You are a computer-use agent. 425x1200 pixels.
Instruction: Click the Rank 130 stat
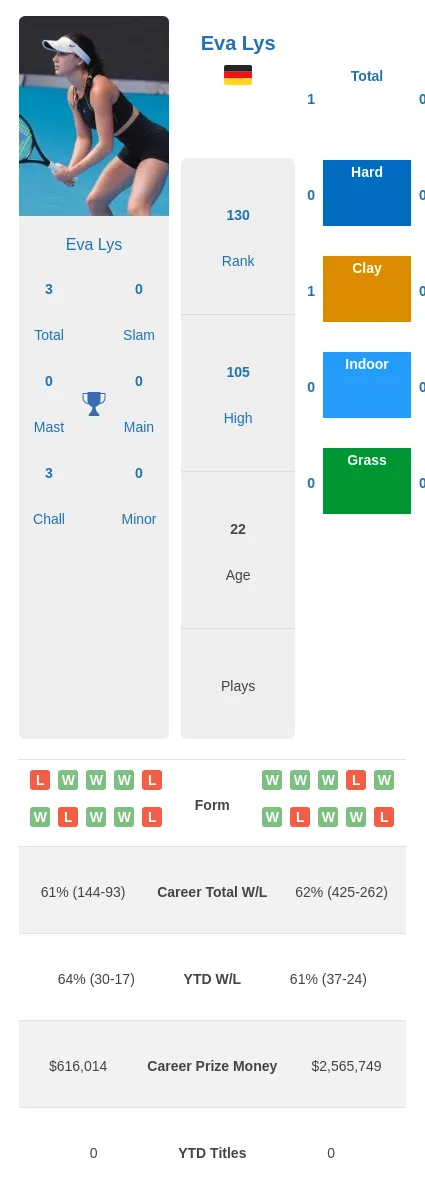(x=238, y=237)
